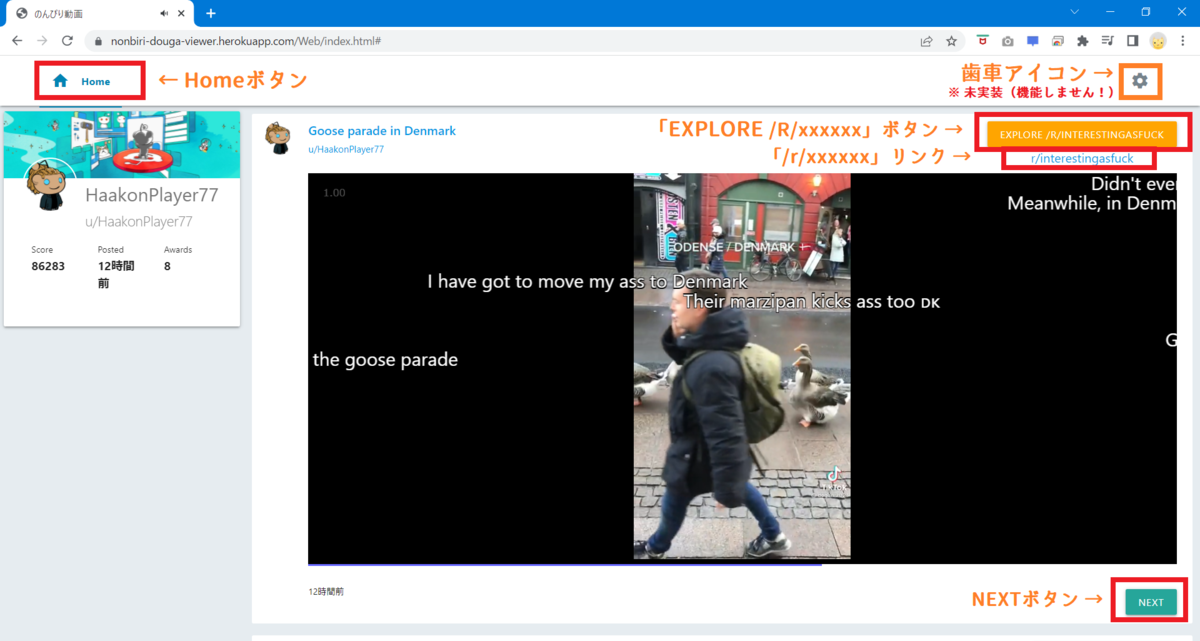1200x641 pixels.
Task: Click the Chrome windows extension icon
Action: point(1058,41)
